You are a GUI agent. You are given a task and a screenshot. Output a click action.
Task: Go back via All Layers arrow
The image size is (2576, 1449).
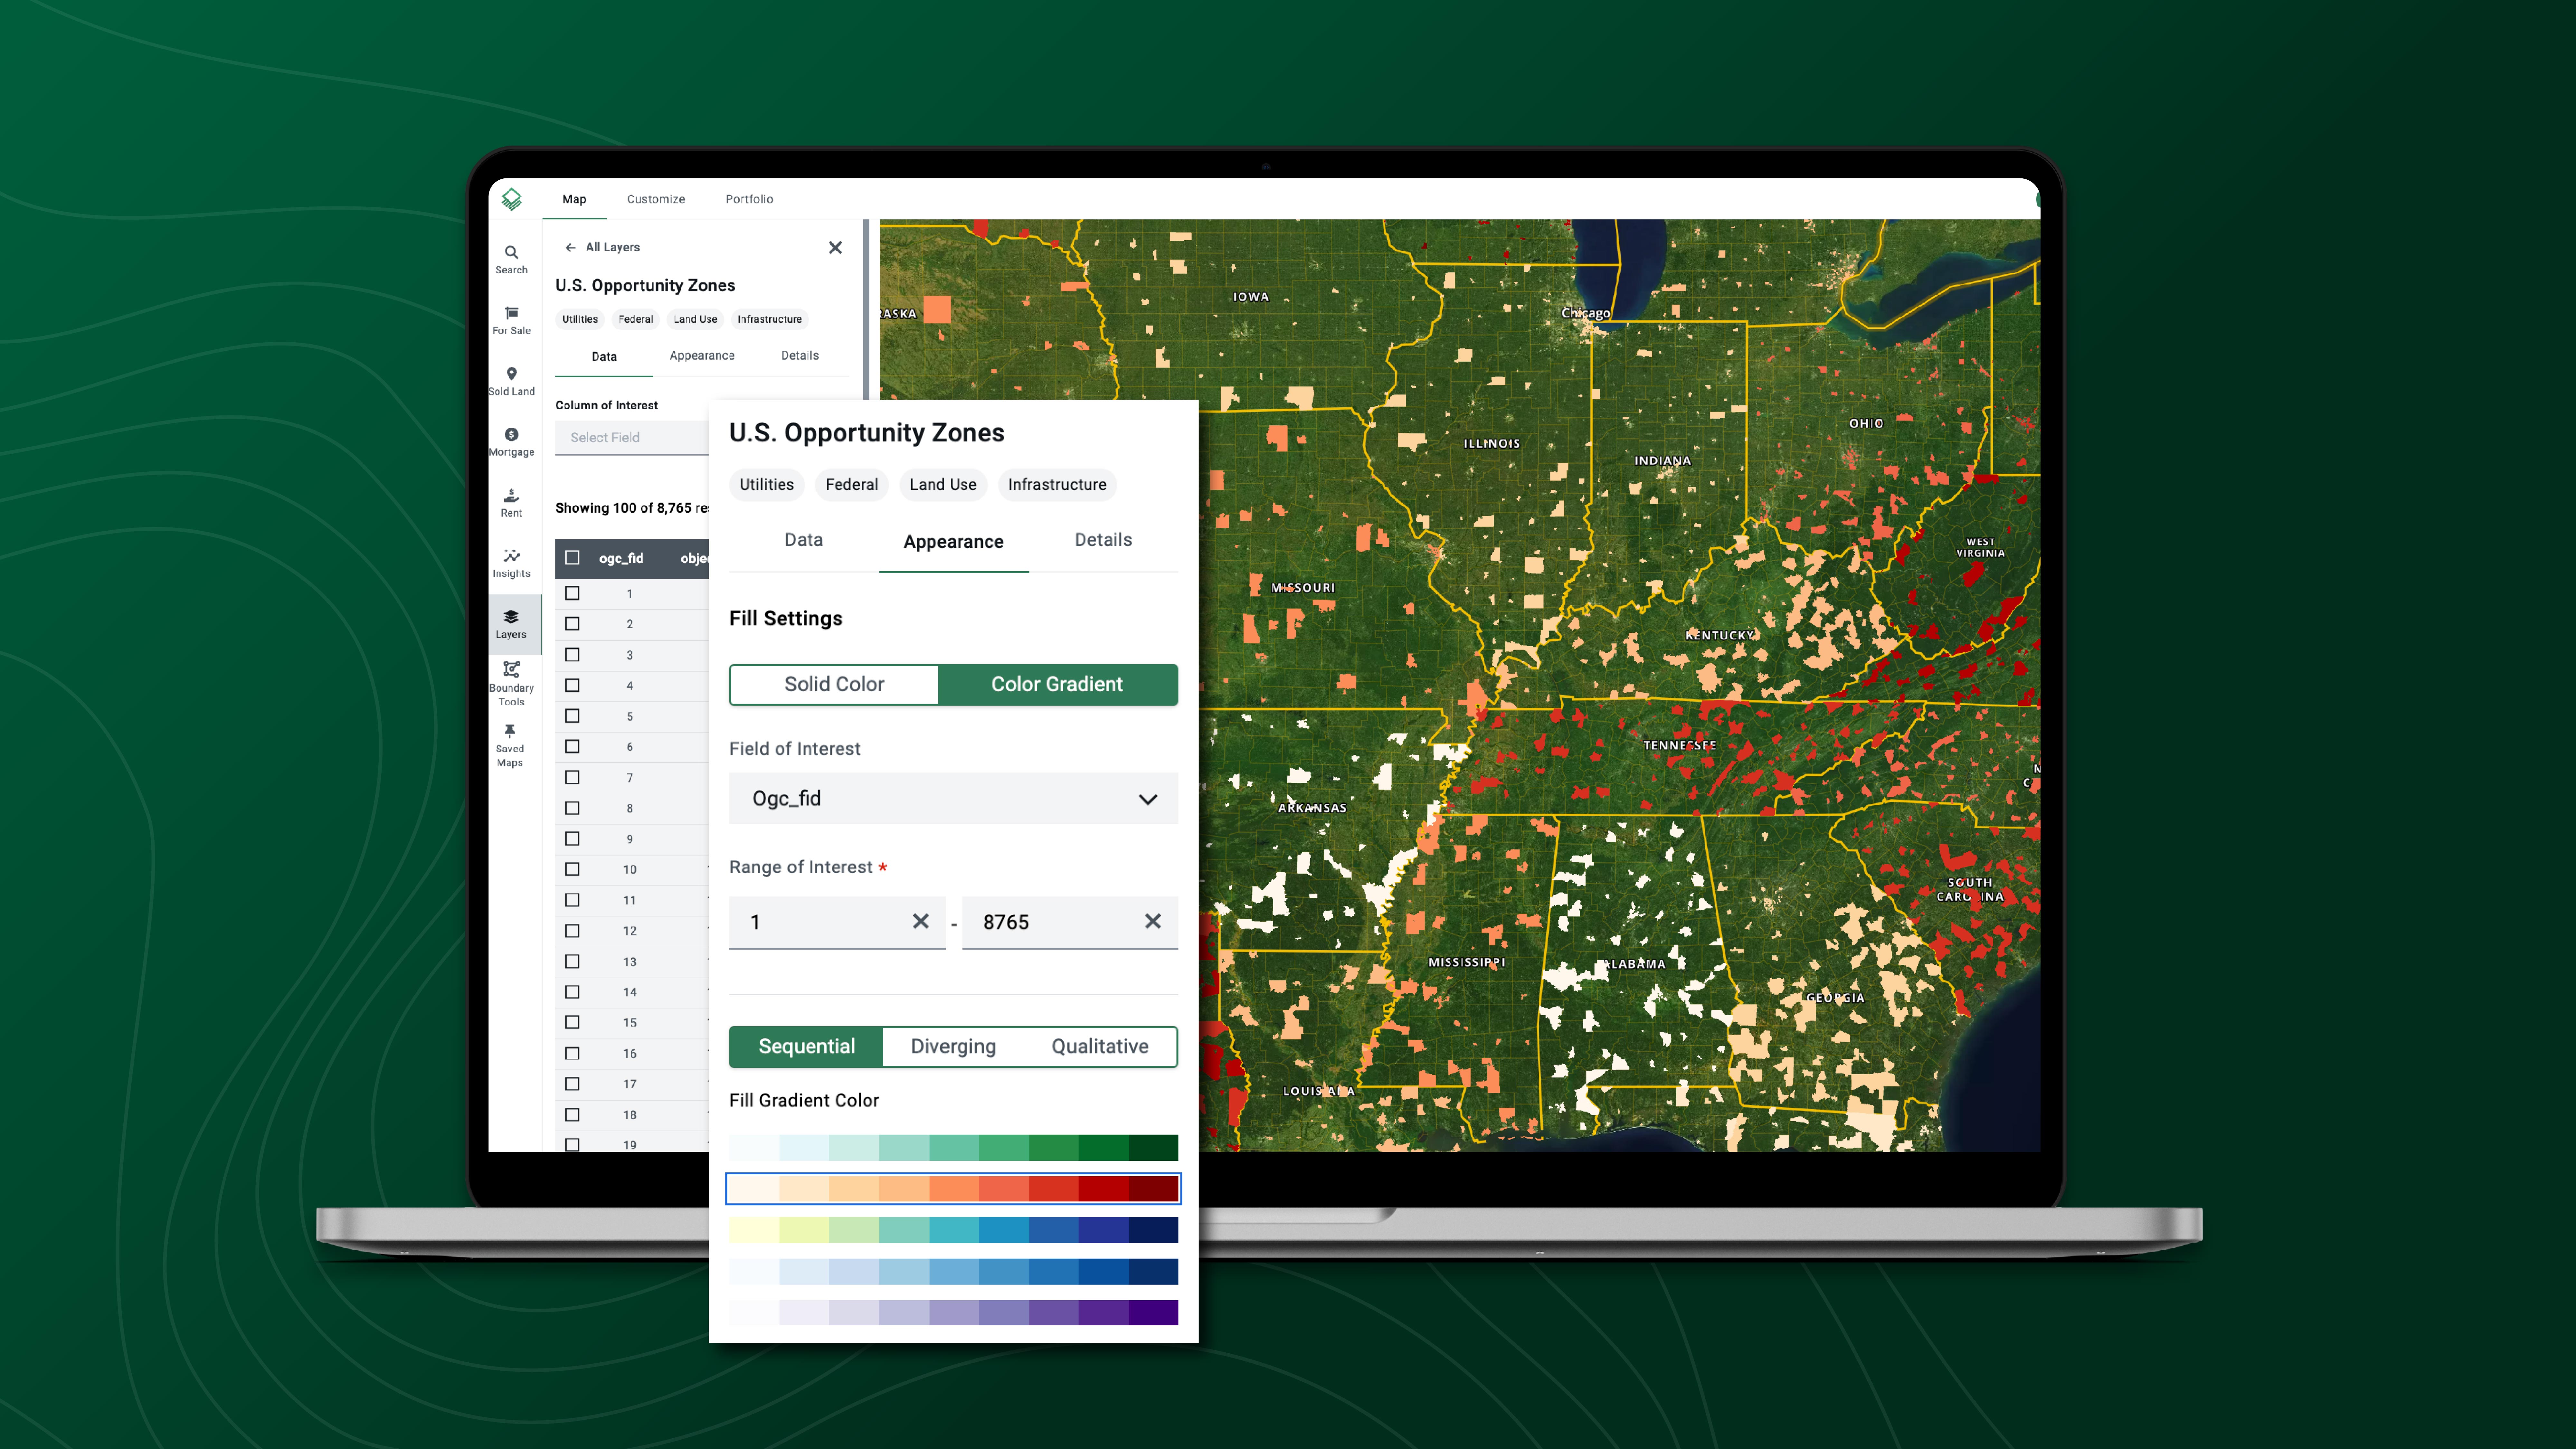[x=602, y=247]
